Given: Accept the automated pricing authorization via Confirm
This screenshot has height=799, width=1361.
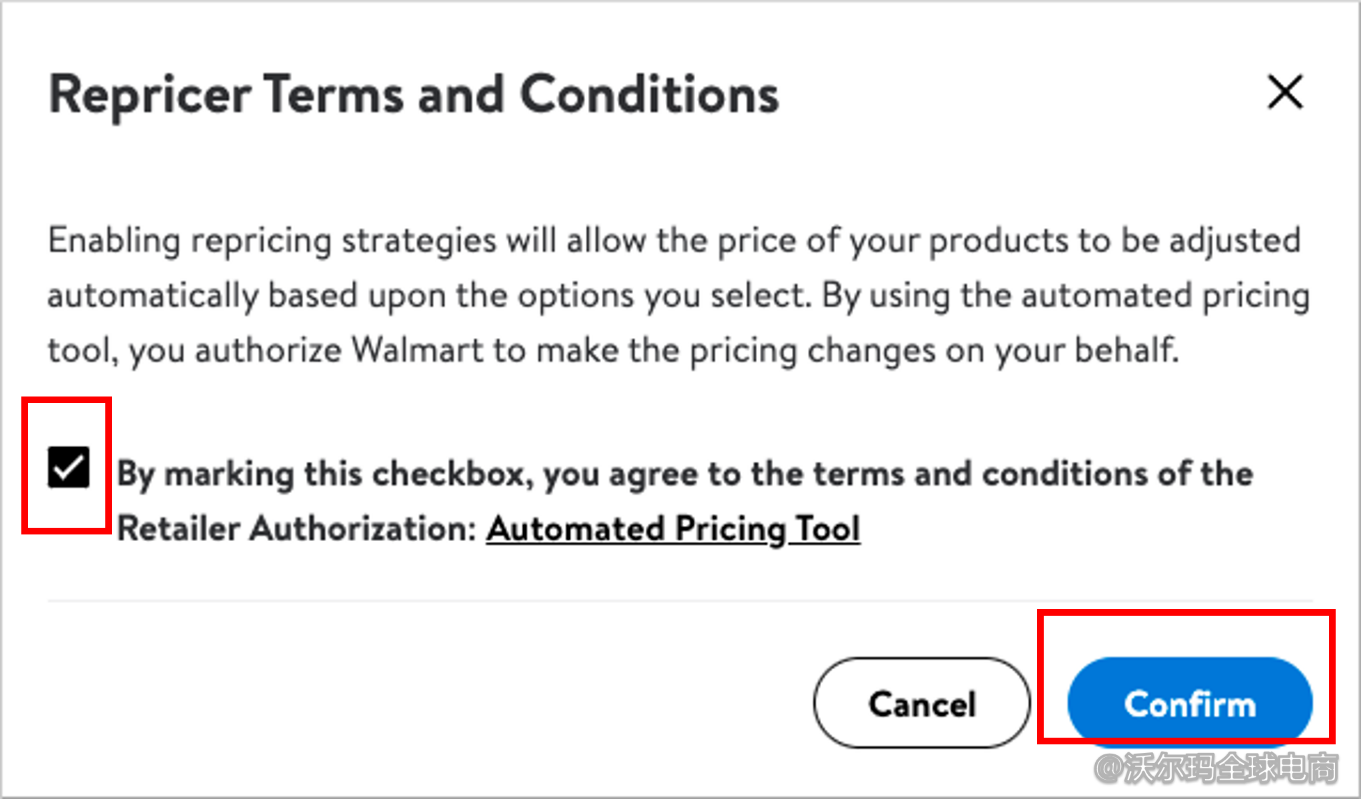Looking at the screenshot, I should (x=1189, y=702).
